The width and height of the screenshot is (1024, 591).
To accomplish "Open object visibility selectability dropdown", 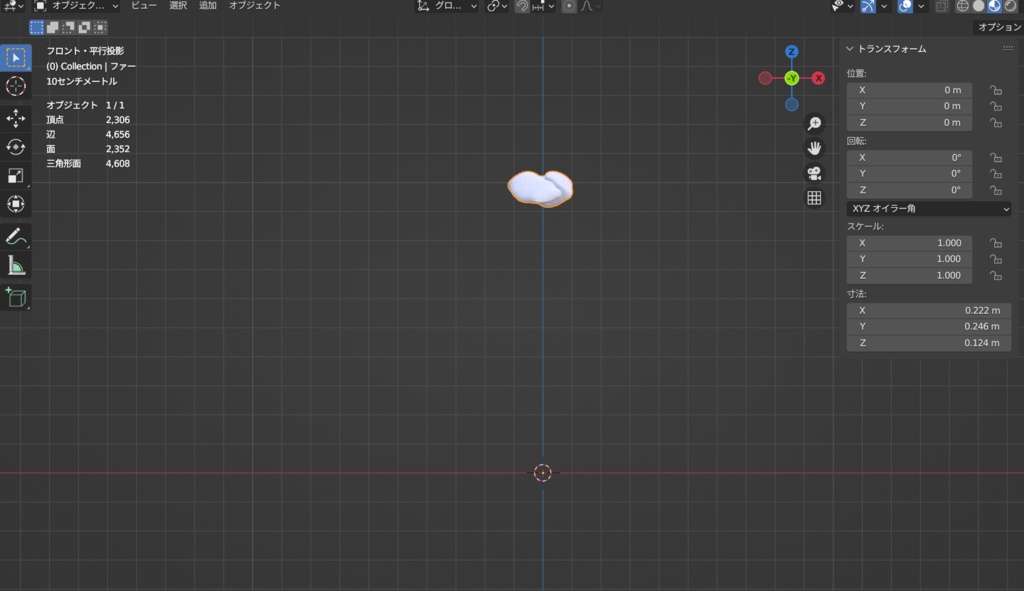I will click(x=842, y=6).
